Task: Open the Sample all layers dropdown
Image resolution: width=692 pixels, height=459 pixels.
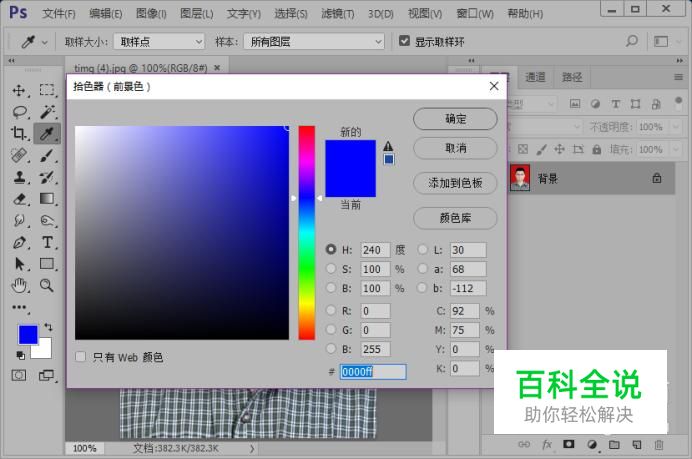Action: (314, 42)
